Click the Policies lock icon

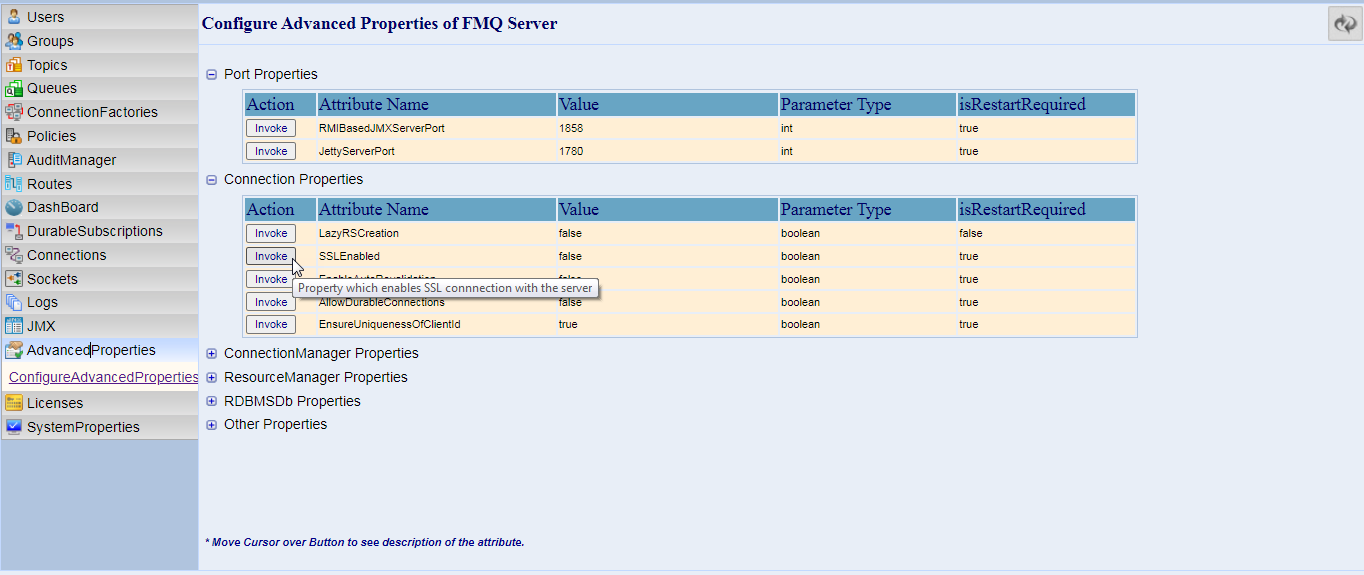[13, 136]
